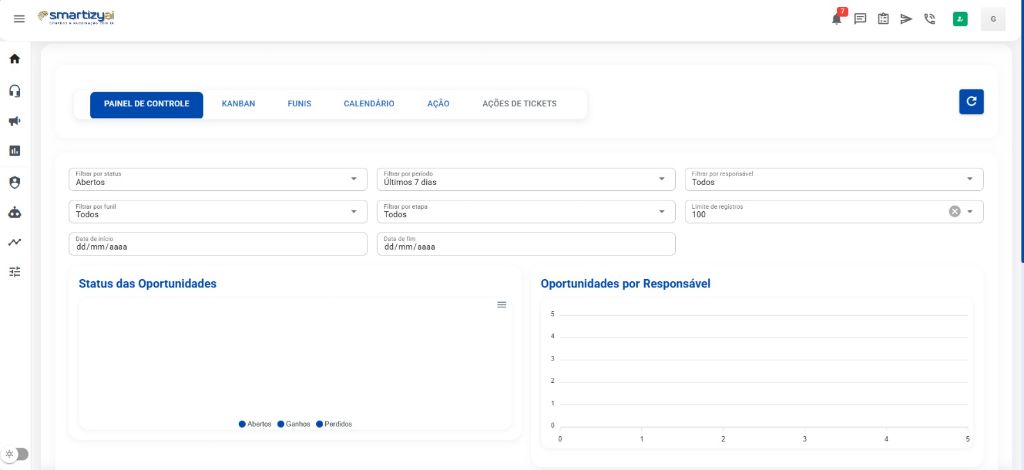This screenshot has height=470, width=1024.
Task: Switch to the Ações de Tickets tab
Action: pyautogui.click(x=519, y=104)
